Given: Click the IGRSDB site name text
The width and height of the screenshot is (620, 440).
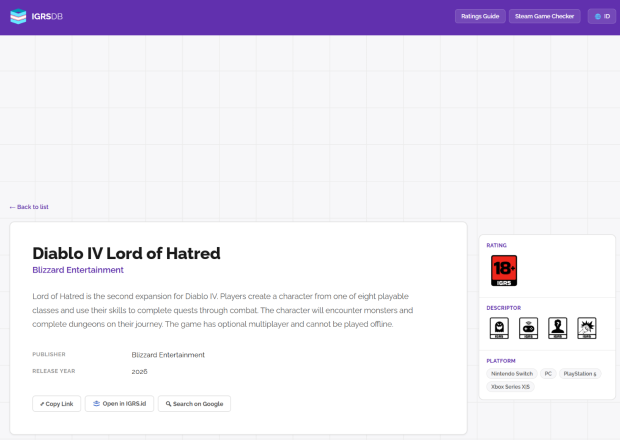Looking at the screenshot, I should point(47,16).
